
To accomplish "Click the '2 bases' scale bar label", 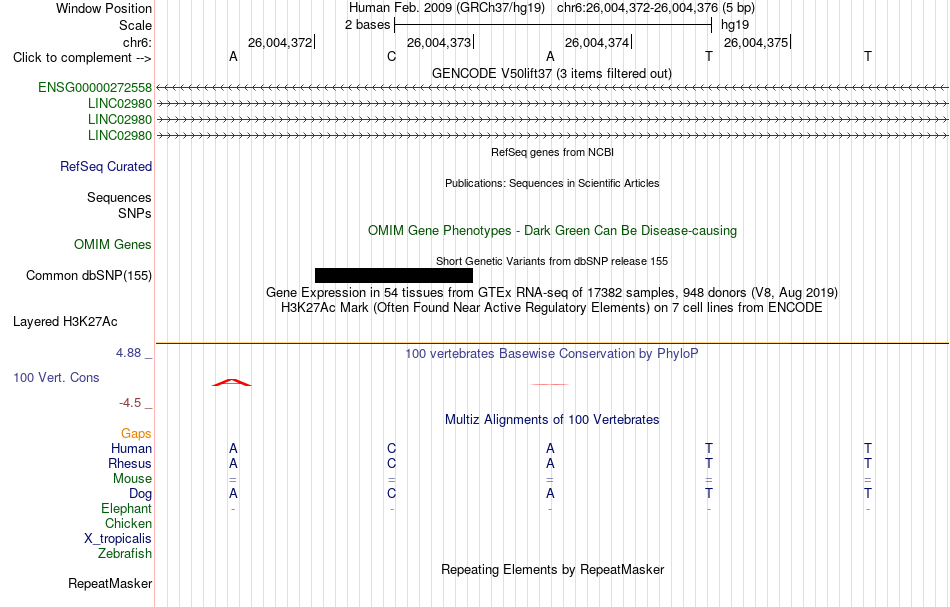I will pos(367,25).
